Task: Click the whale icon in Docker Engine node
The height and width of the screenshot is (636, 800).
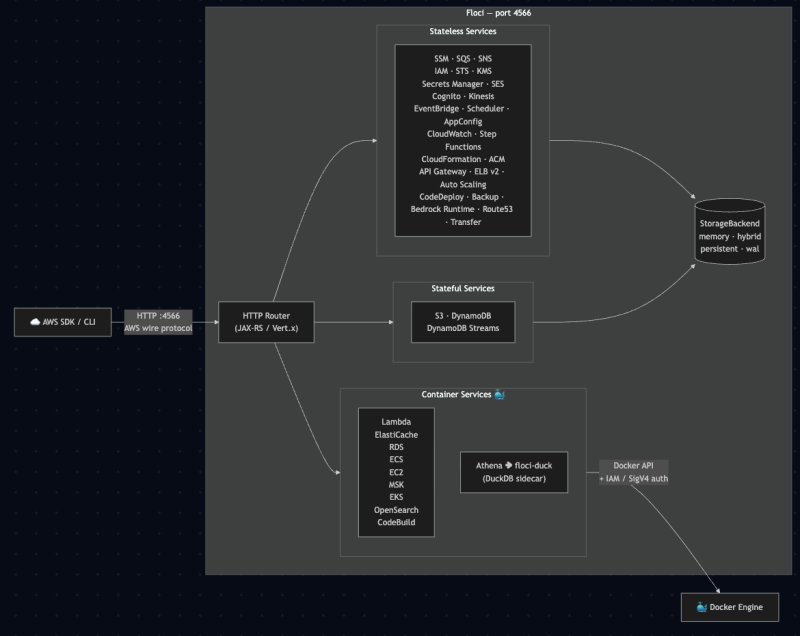Action: click(x=702, y=607)
